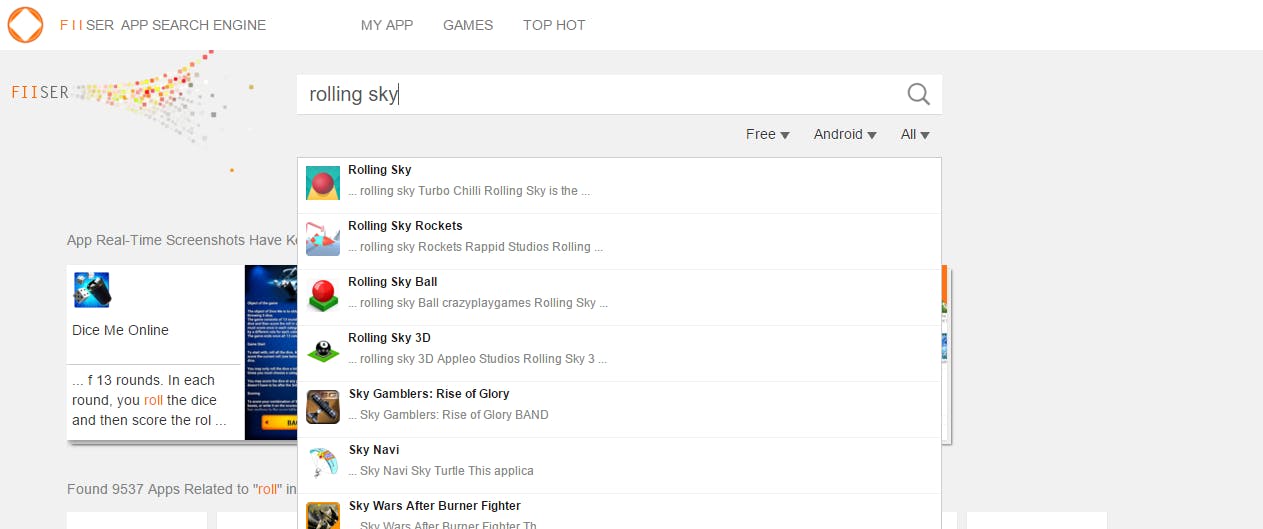This screenshot has width=1263, height=529.
Task: Open the Dice Me Online title link
Action: point(120,330)
